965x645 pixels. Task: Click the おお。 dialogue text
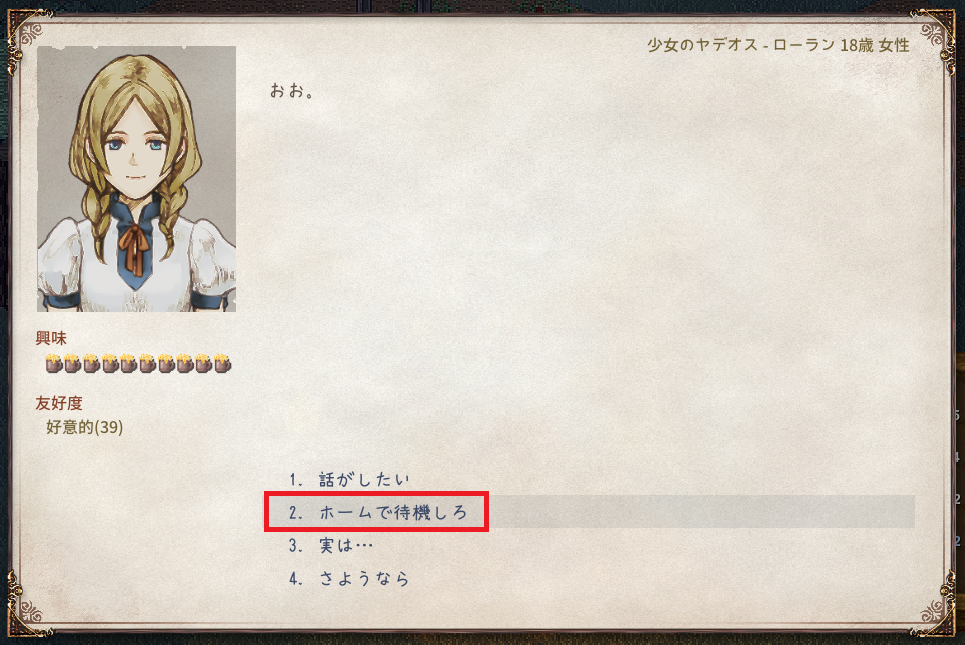click(x=292, y=90)
